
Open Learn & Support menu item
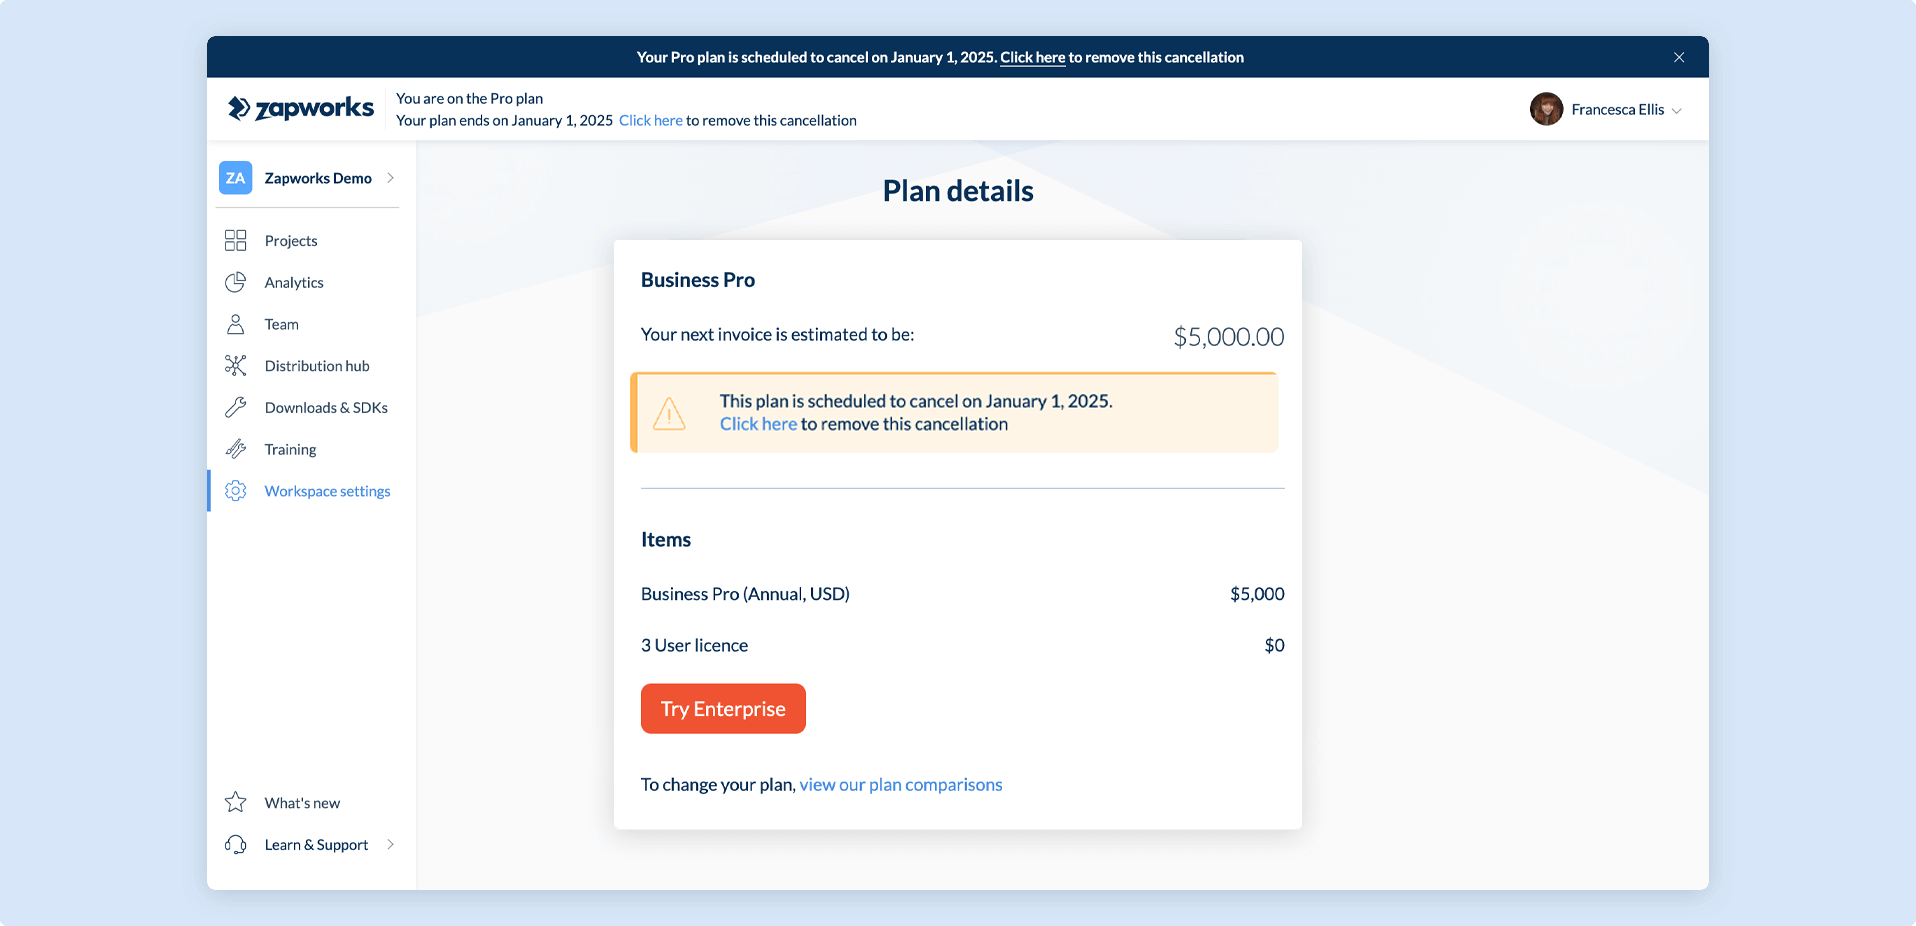click(316, 844)
